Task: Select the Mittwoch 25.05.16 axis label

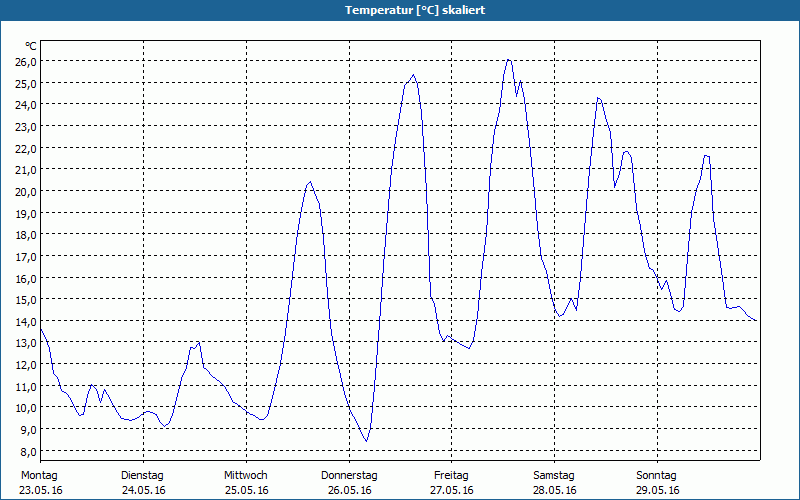Action: [246, 483]
